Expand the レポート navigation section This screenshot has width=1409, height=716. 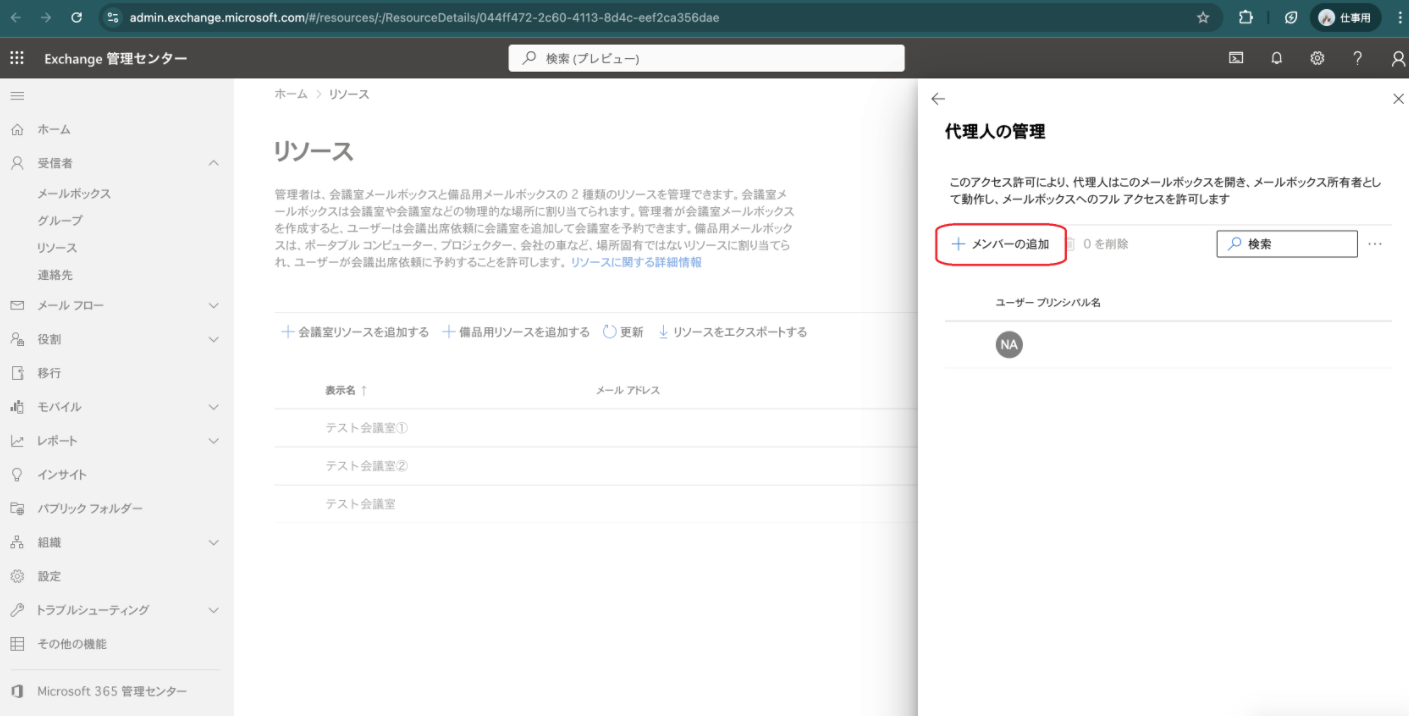[213, 441]
